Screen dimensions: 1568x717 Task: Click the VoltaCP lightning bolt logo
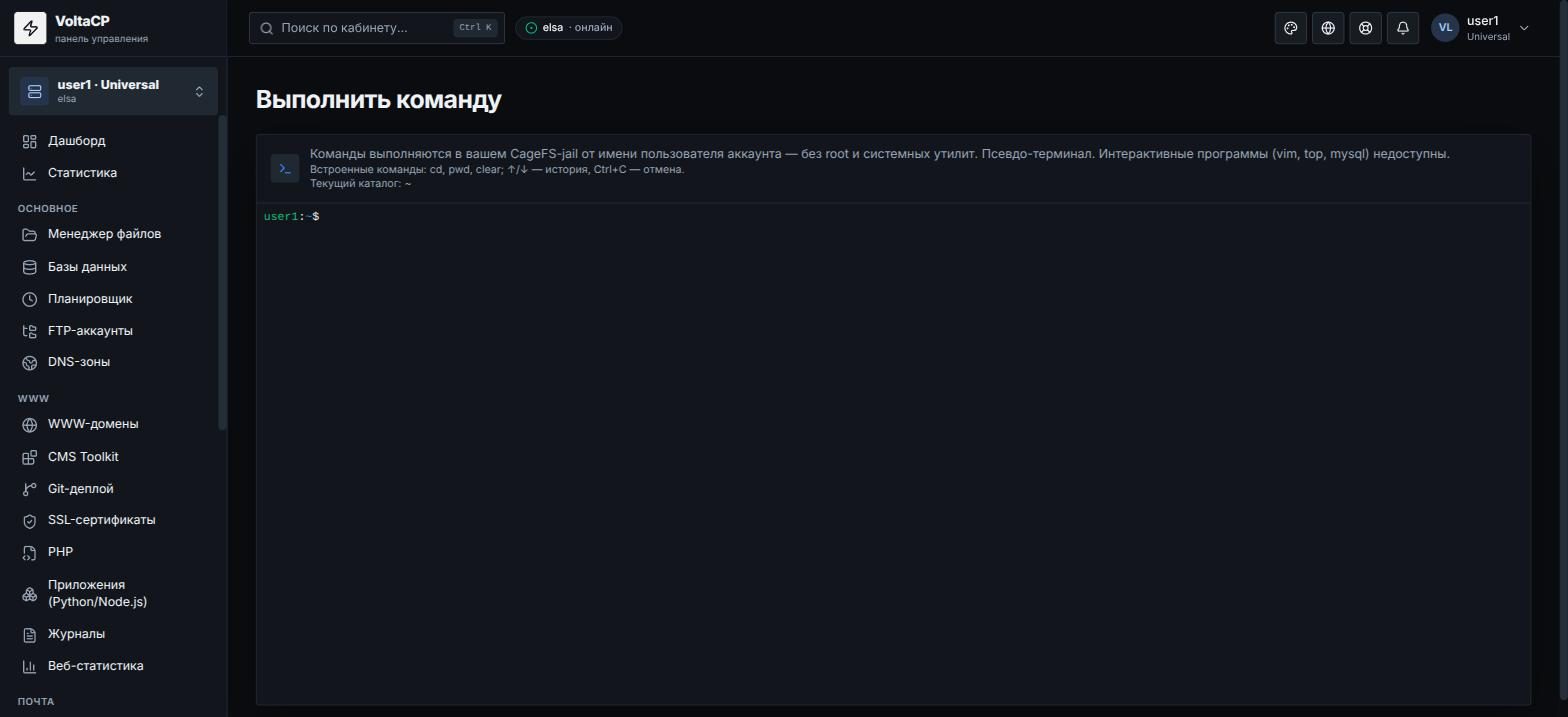tap(30, 28)
